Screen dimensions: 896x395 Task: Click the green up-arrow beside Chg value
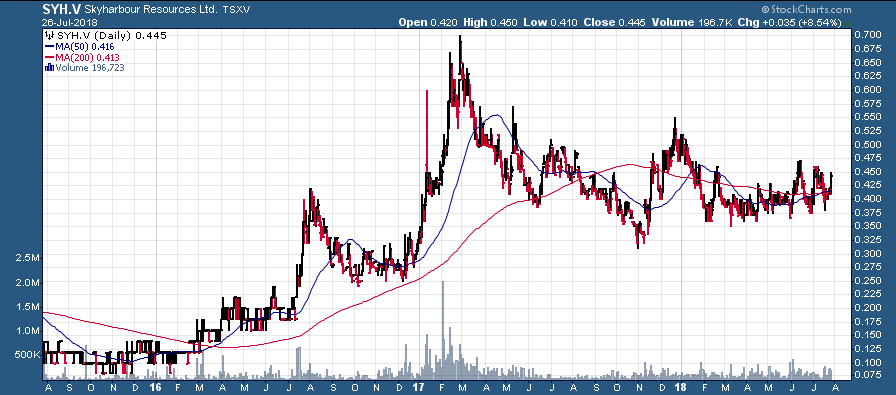(x=847, y=23)
